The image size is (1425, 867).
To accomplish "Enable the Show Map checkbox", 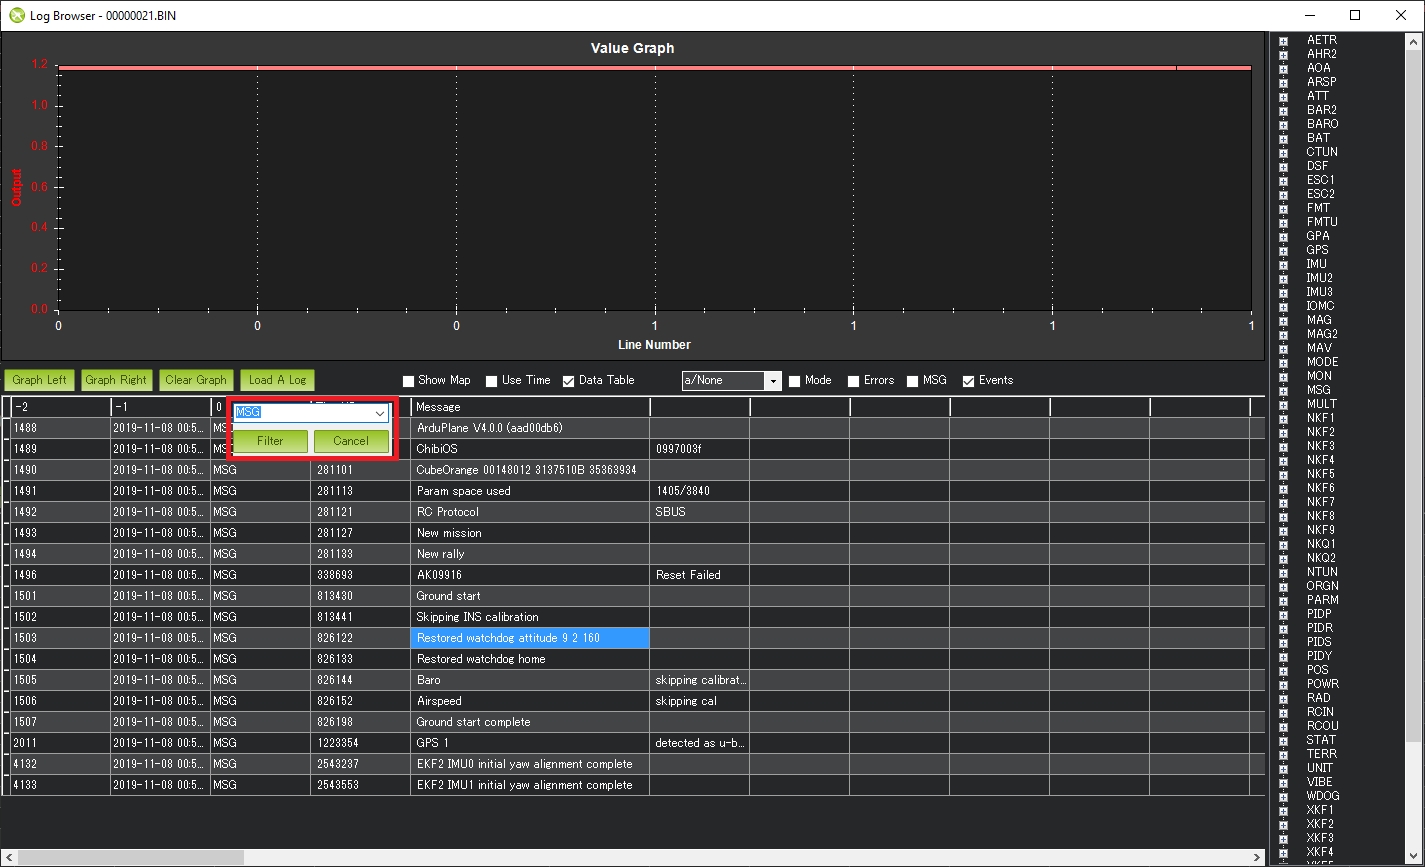I will [x=408, y=381].
